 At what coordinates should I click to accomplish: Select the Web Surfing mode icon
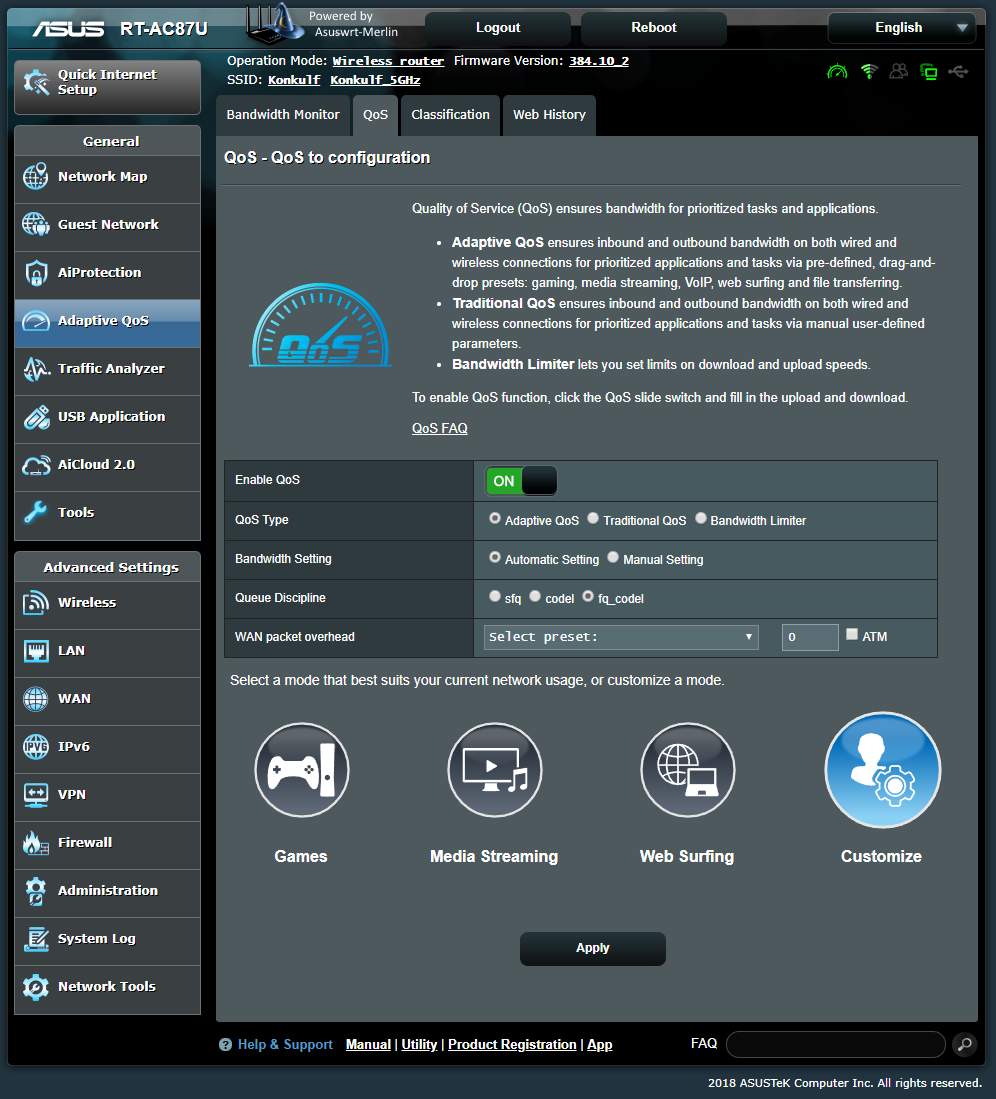click(688, 770)
